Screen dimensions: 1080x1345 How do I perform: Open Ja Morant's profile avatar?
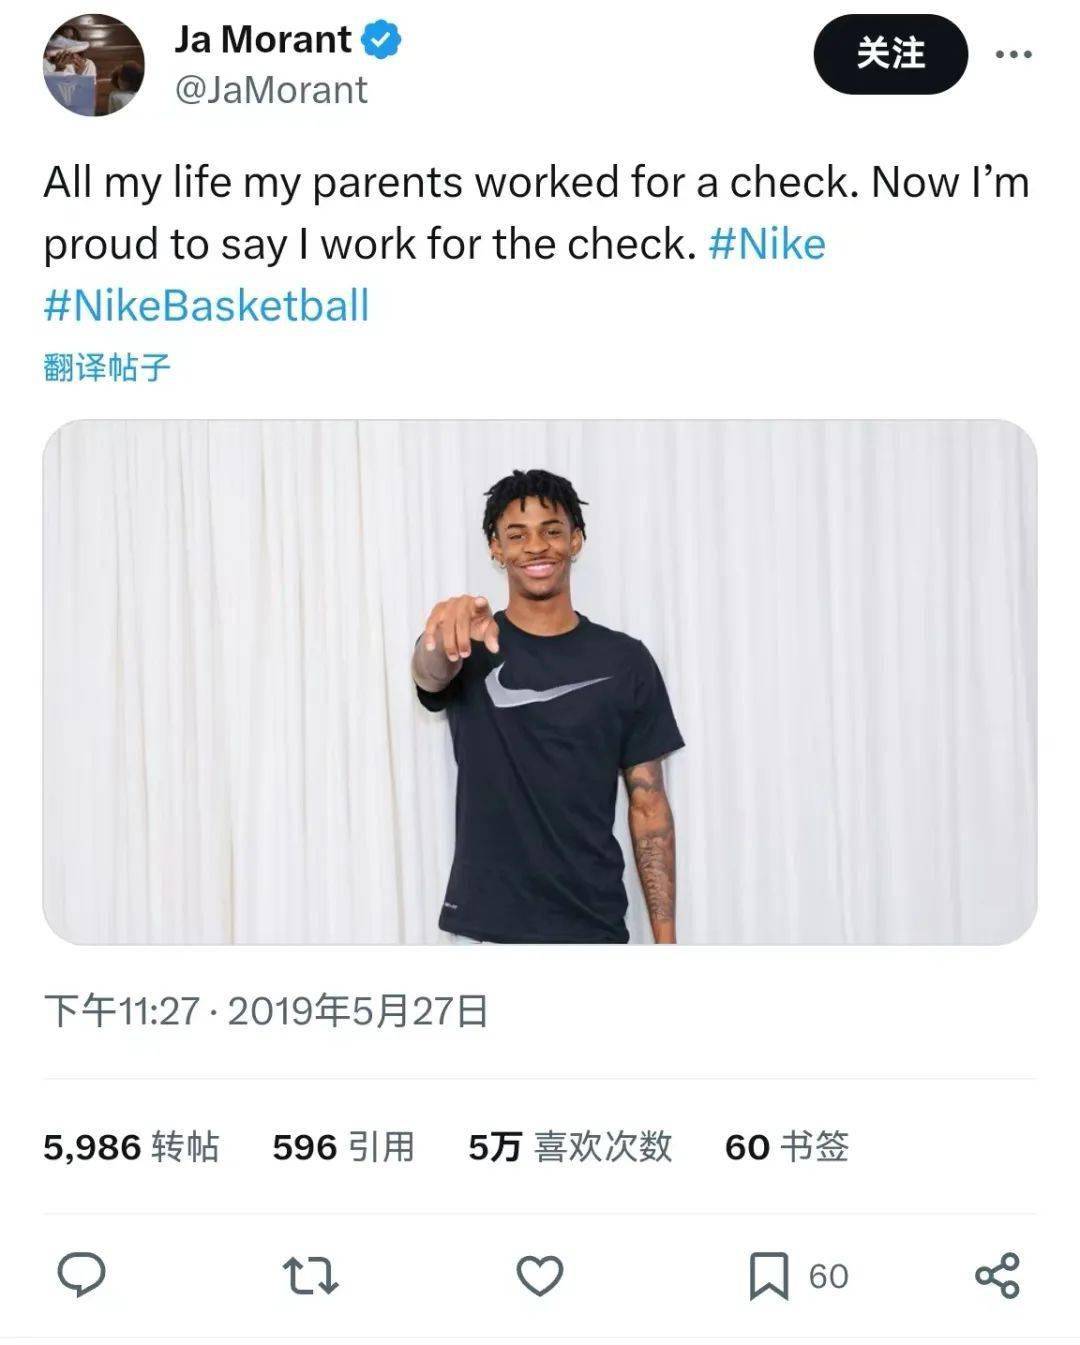93,65
